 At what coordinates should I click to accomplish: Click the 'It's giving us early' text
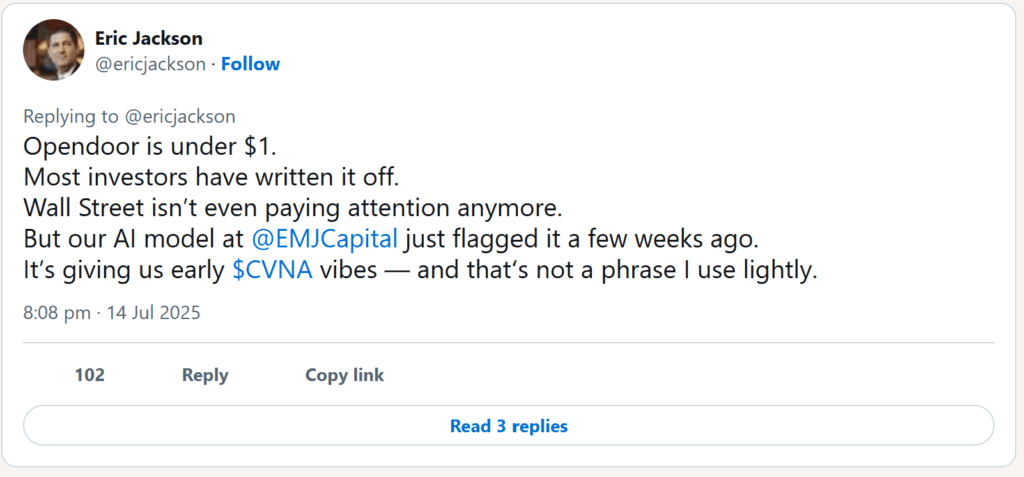coord(125,270)
